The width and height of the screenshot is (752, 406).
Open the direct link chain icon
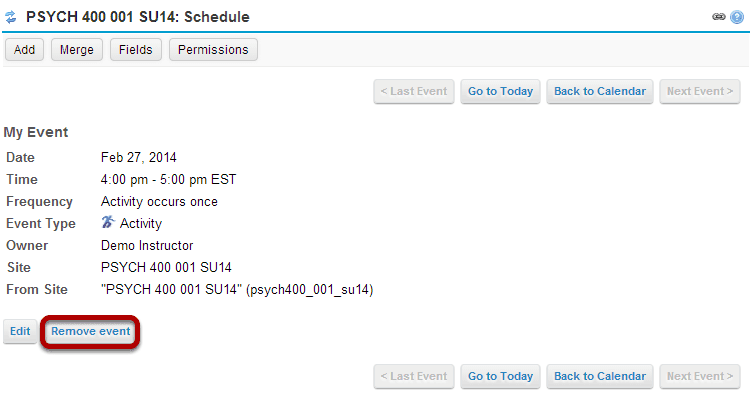click(x=718, y=17)
